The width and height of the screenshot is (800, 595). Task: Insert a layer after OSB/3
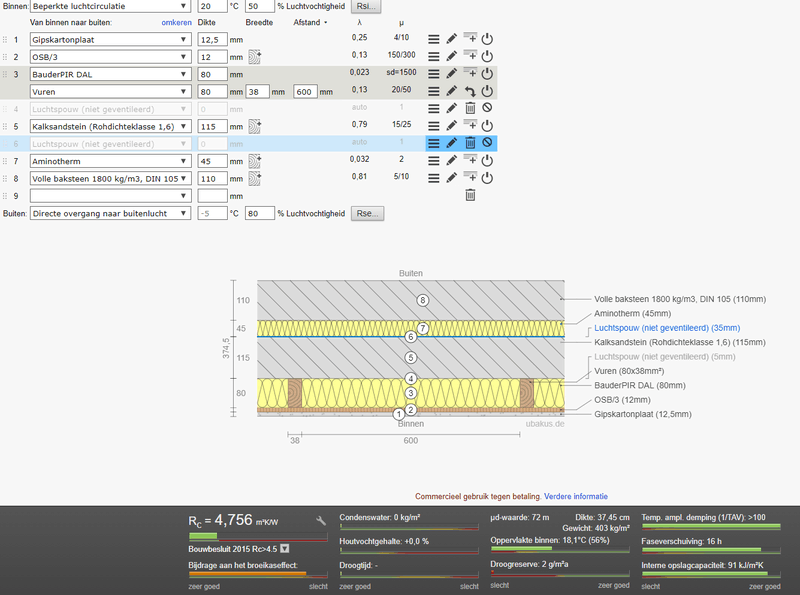coord(470,56)
